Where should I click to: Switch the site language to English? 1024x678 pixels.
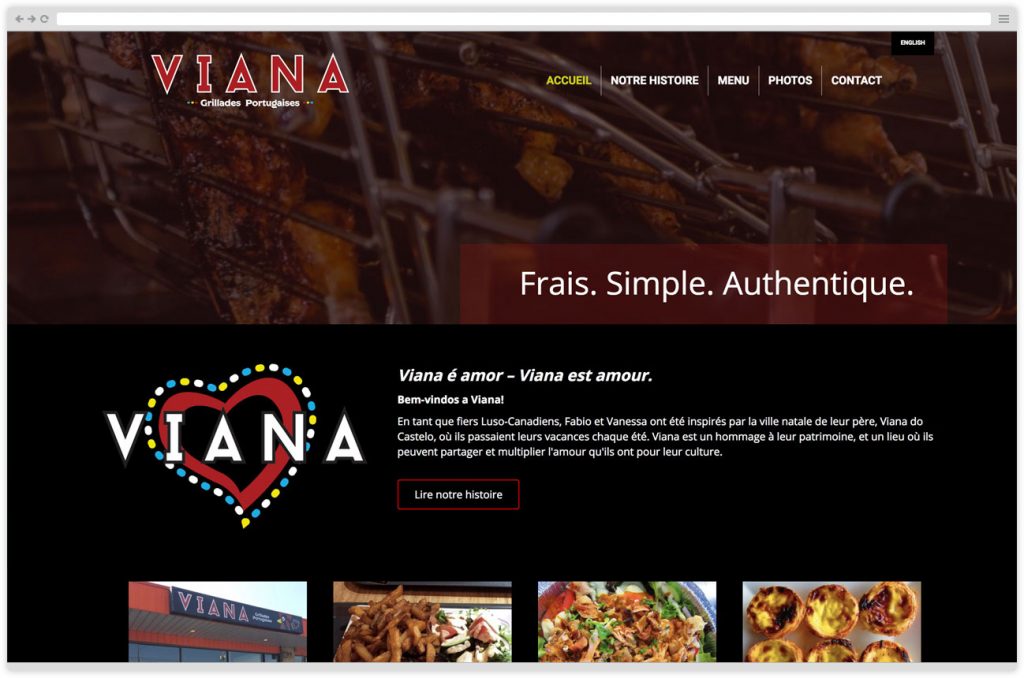[912, 43]
